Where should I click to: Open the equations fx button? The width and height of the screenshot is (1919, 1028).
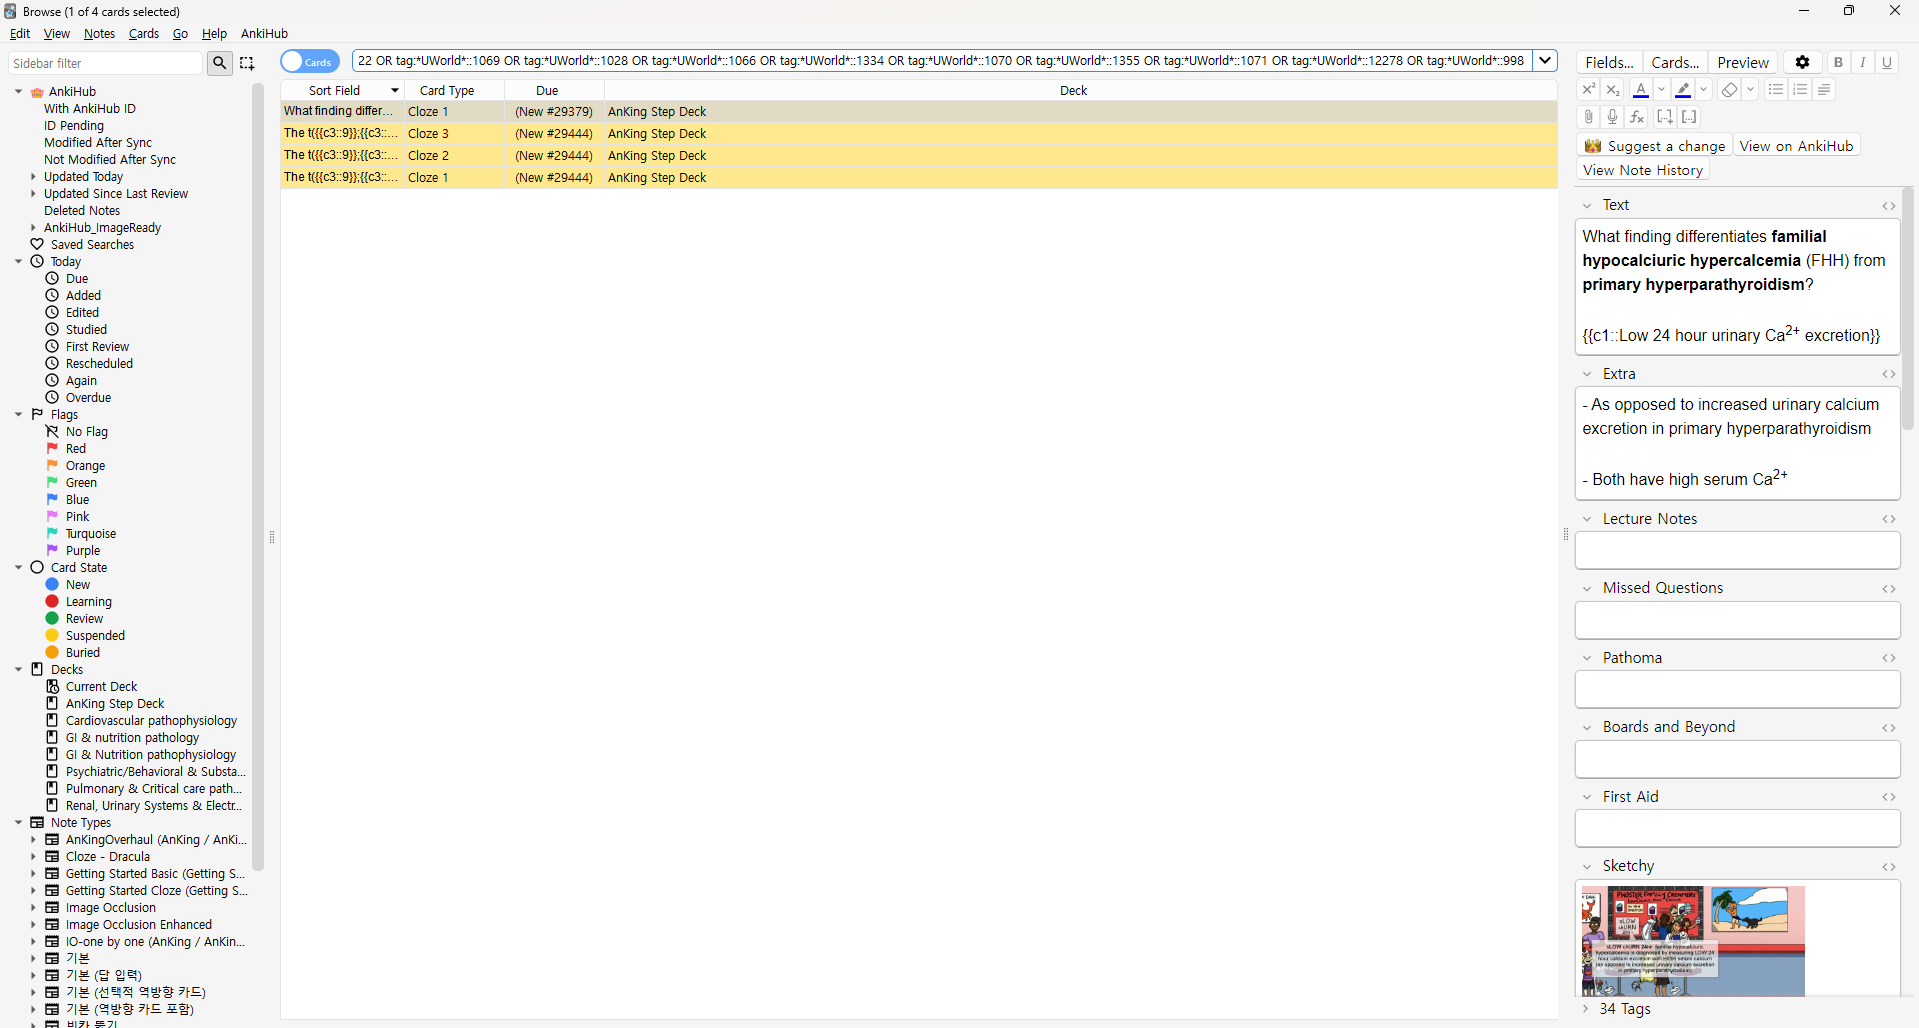[1637, 117]
